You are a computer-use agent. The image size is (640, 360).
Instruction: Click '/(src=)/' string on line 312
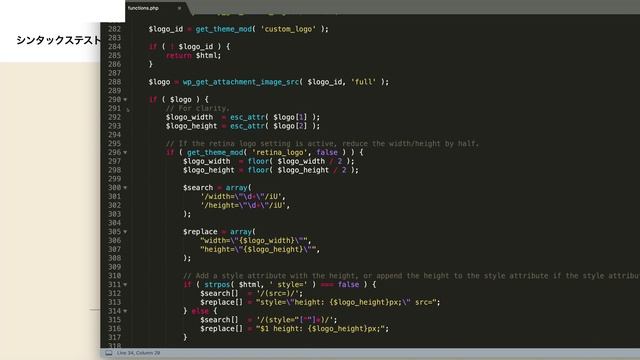[x=278, y=293]
